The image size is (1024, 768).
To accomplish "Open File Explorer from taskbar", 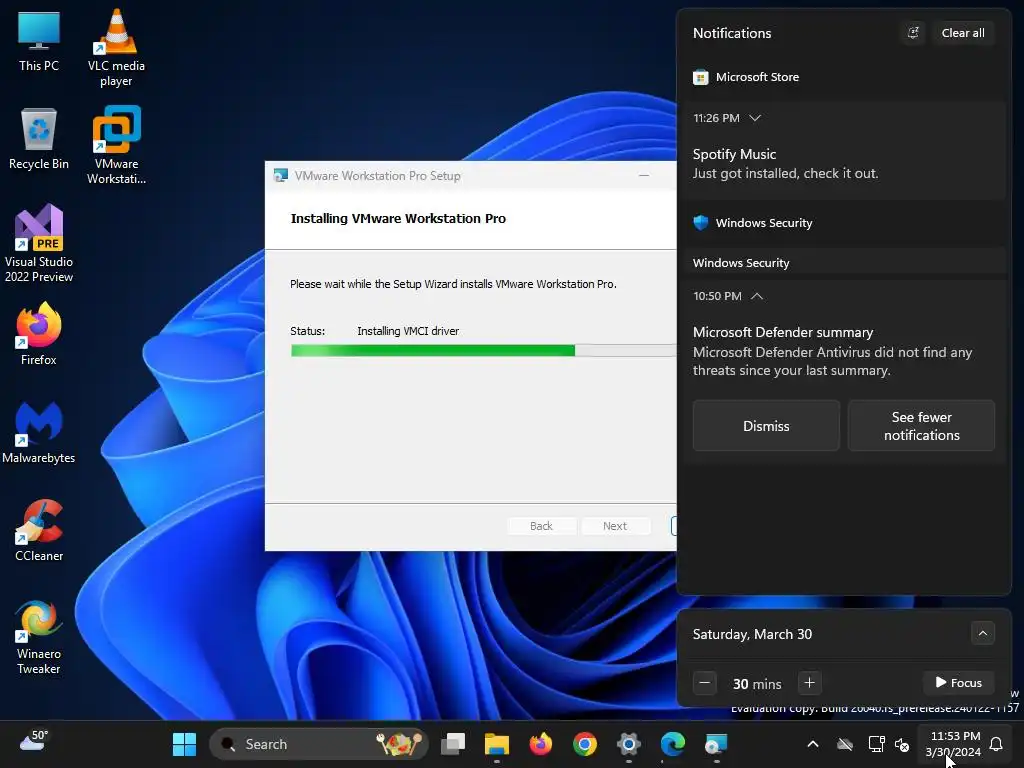I will tap(496, 744).
